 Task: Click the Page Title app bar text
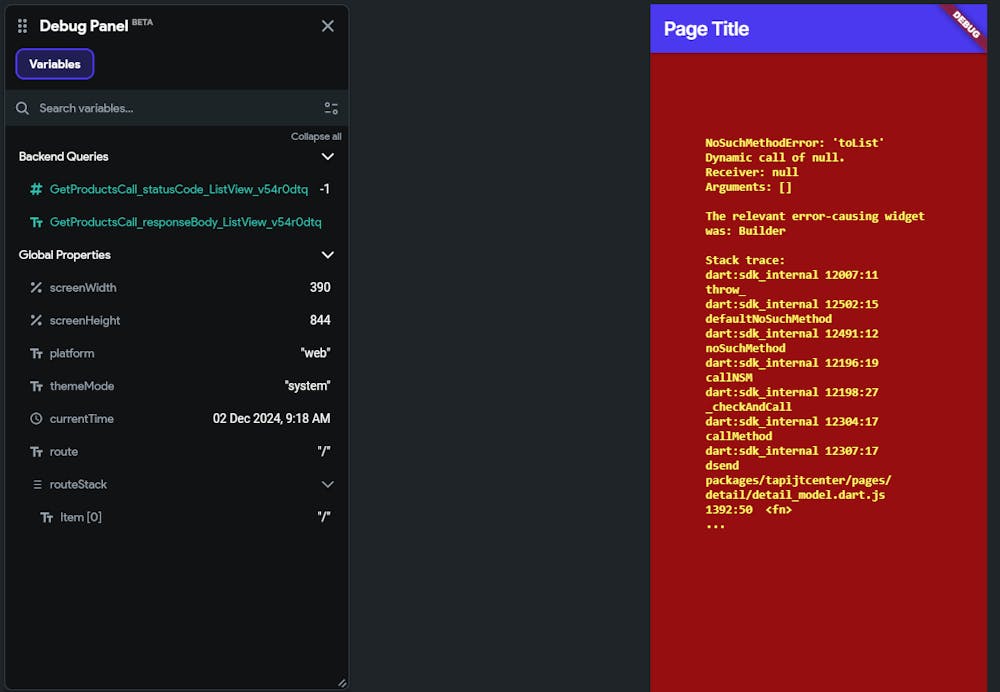(706, 29)
